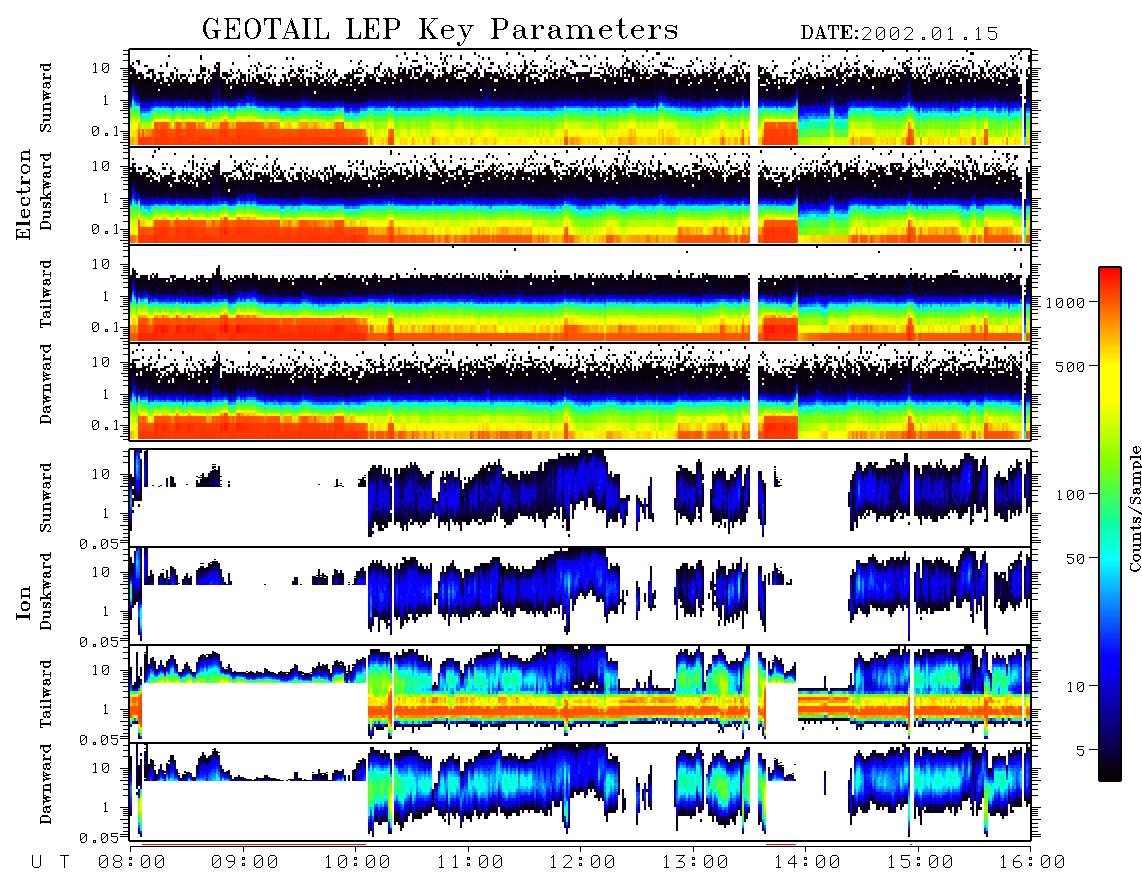Click the 08:00 time tick label
The image size is (1142, 880).
(132, 863)
